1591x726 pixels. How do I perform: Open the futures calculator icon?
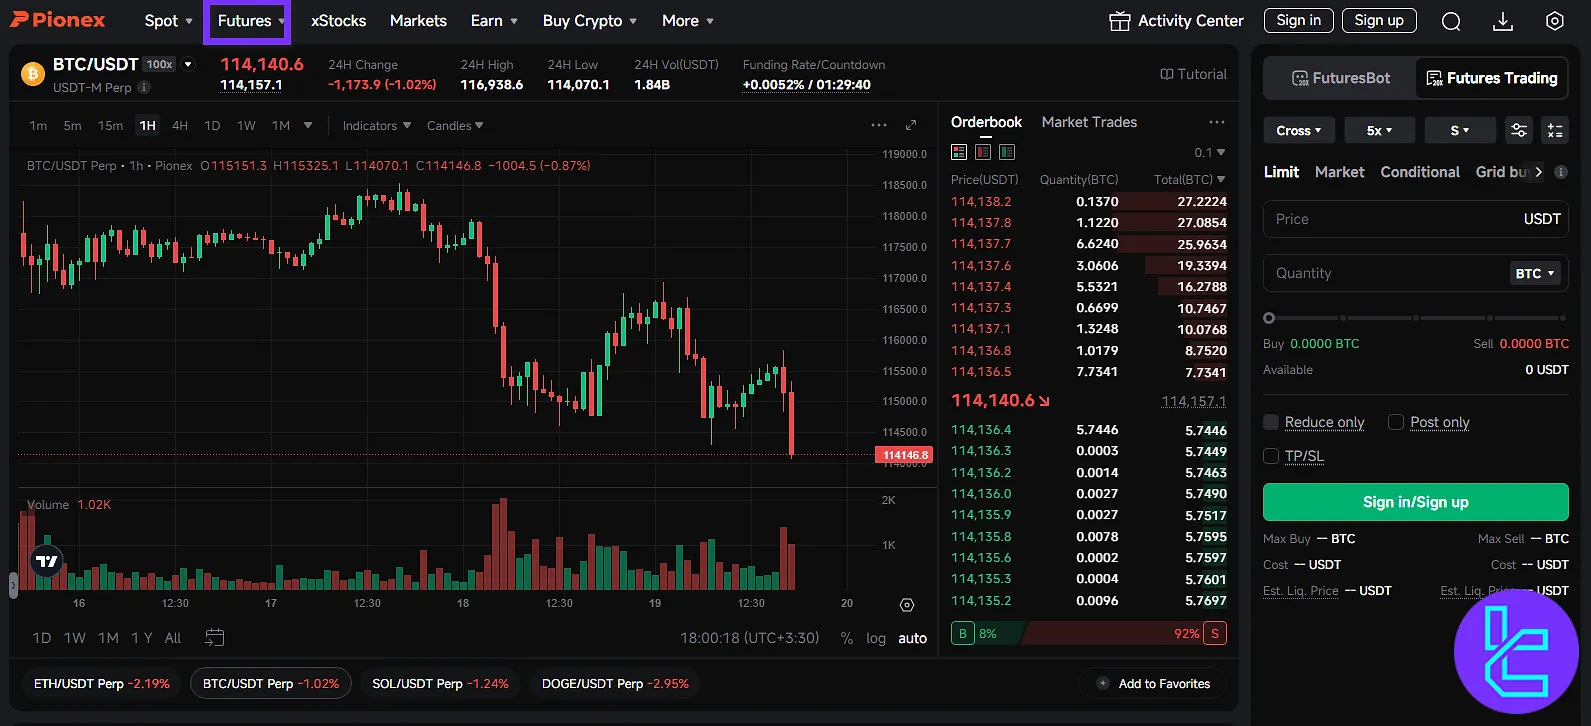[x=1554, y=130]
